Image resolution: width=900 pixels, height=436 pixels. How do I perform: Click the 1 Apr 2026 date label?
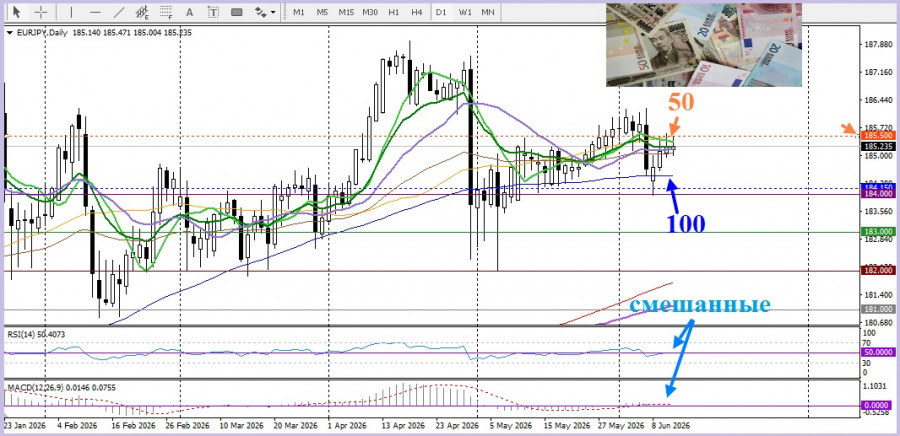349,426
